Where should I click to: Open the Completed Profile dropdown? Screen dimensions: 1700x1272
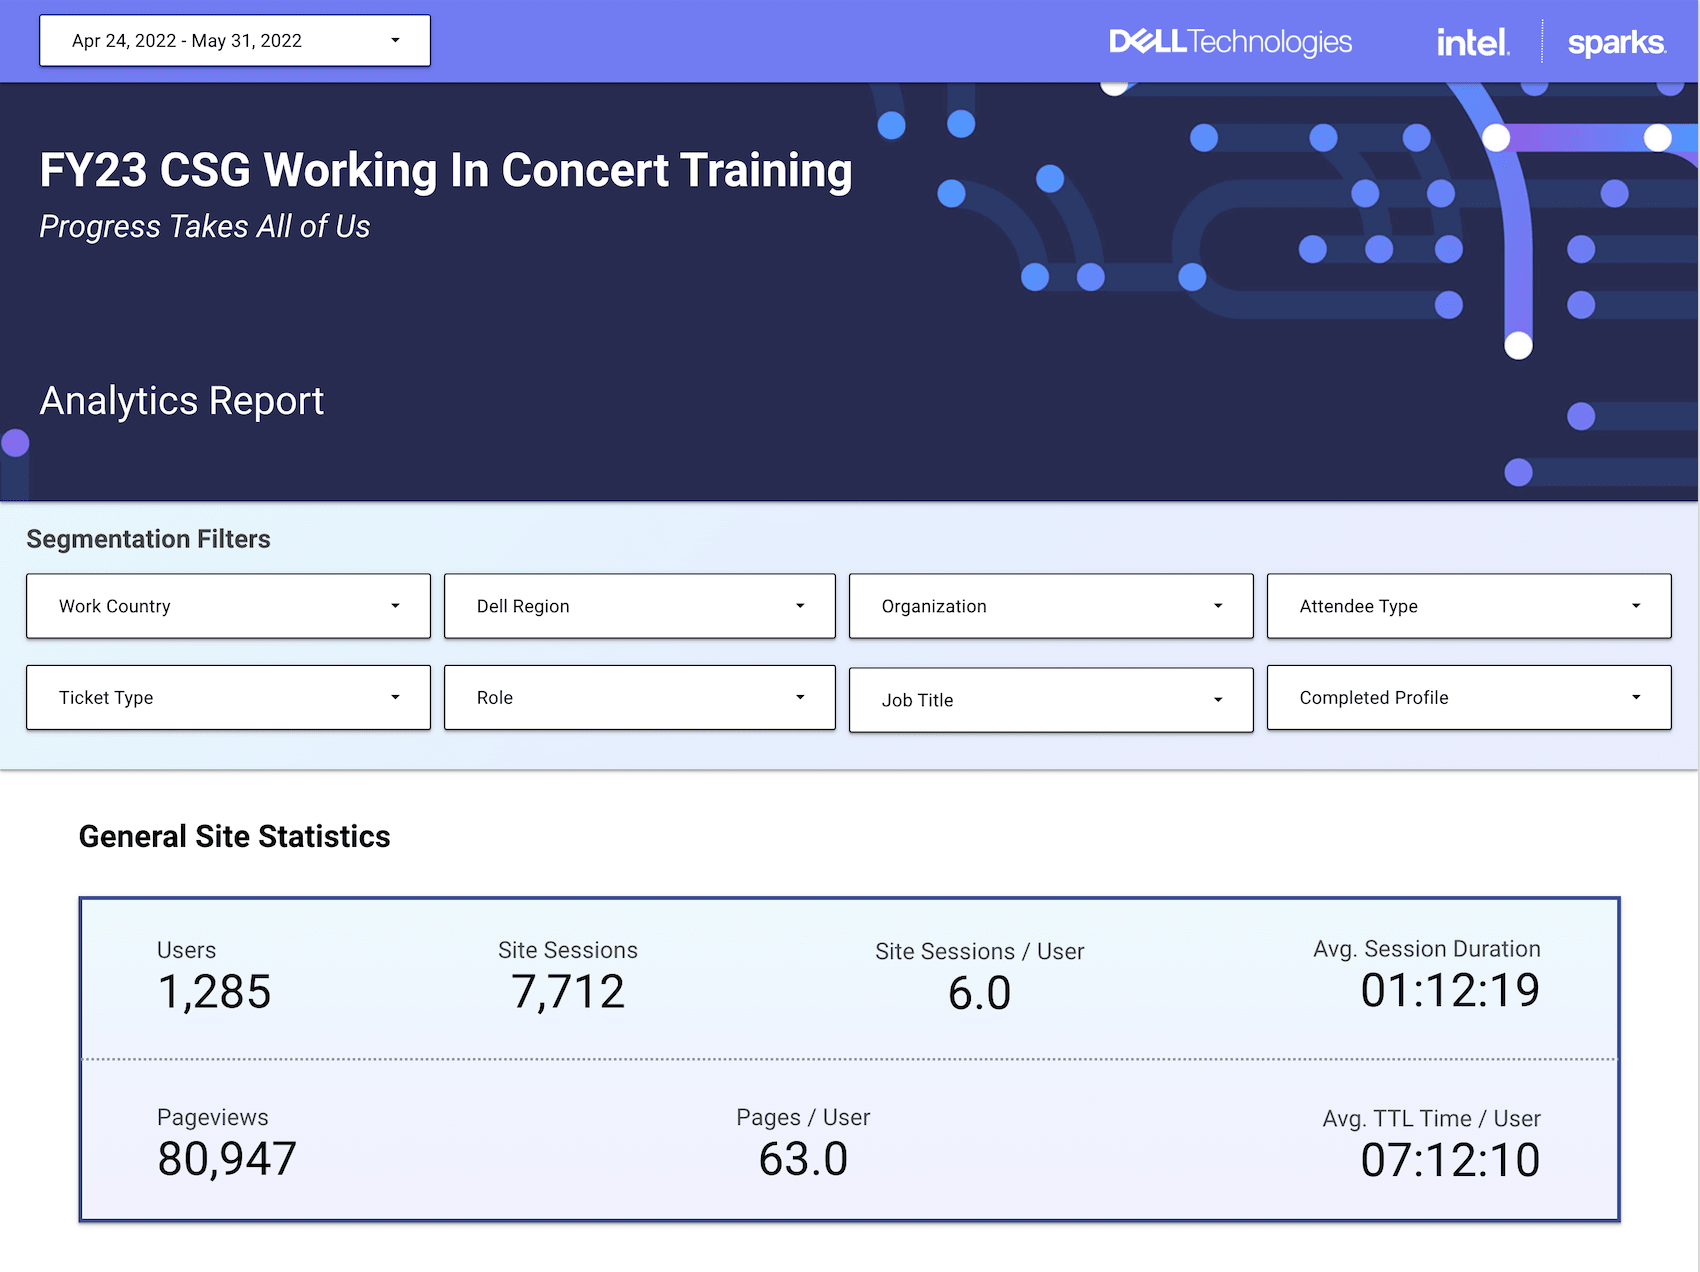click(x=1469, y=698)
